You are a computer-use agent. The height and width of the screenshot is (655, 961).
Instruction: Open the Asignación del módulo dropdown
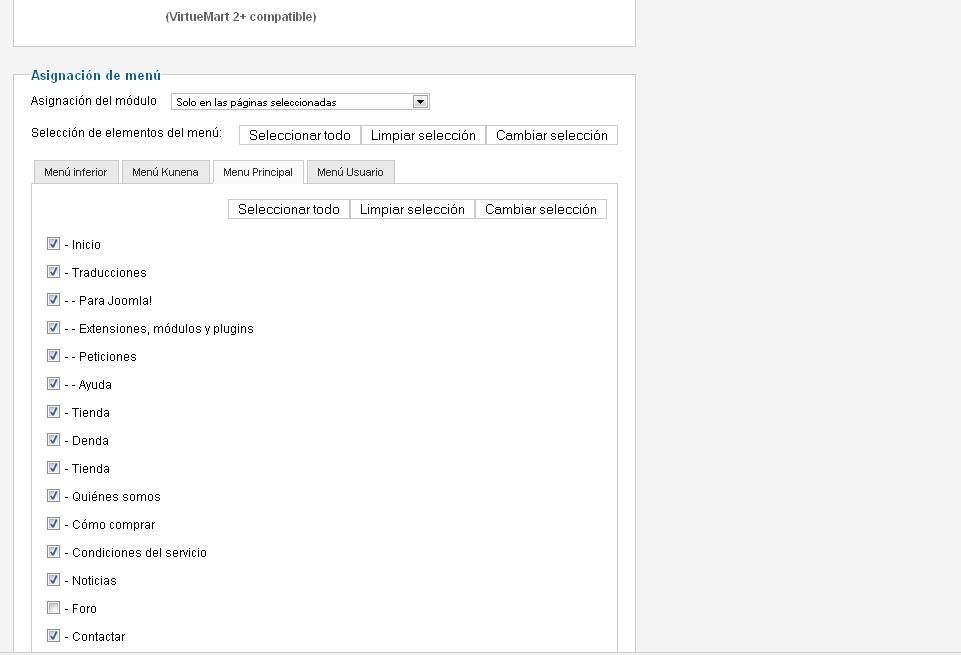click(300, 102)
